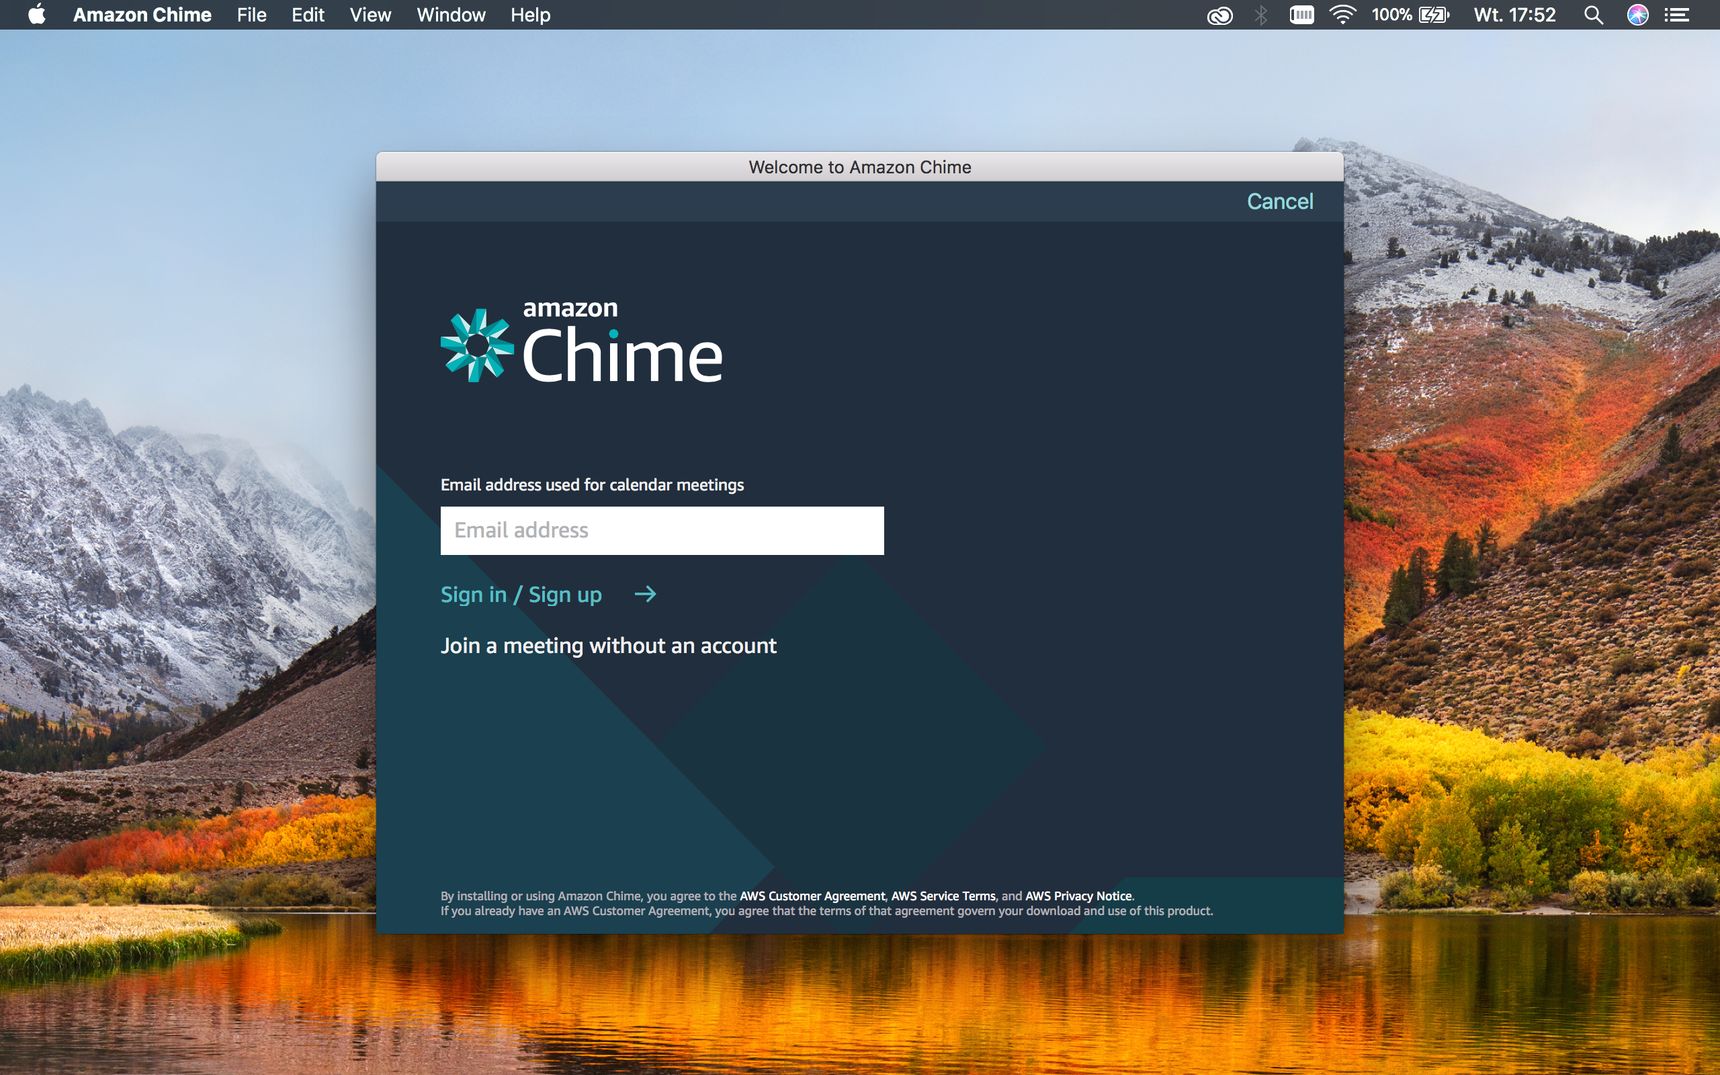The width and height of the screenshot is (1720, 1075).
Task: Focus the Email address input field
Action: click(x=662, y=530)
